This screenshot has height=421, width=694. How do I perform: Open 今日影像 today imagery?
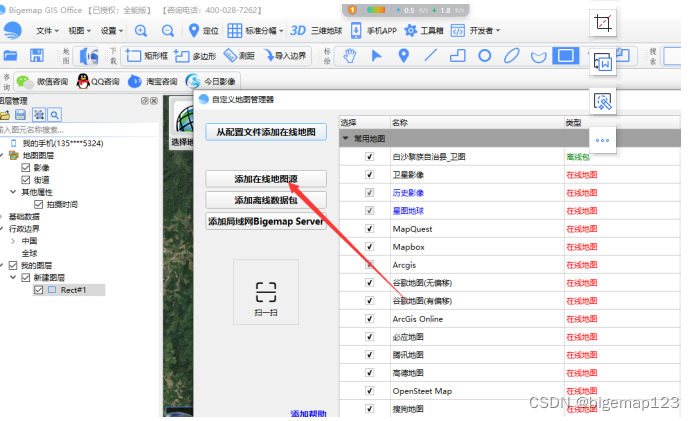pyautogui.click(x=211, y=81)
